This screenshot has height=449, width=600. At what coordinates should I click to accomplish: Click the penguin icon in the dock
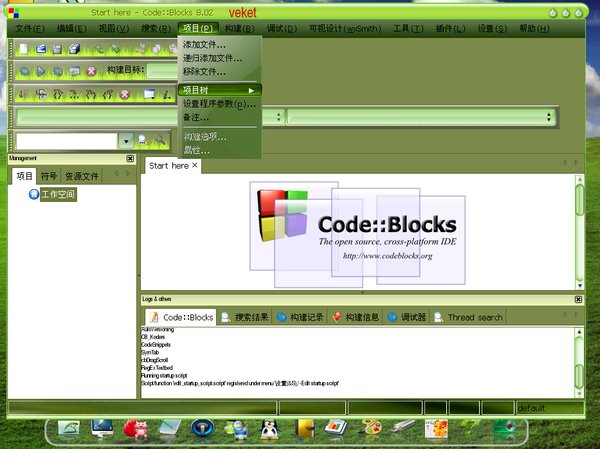[269, 429]
